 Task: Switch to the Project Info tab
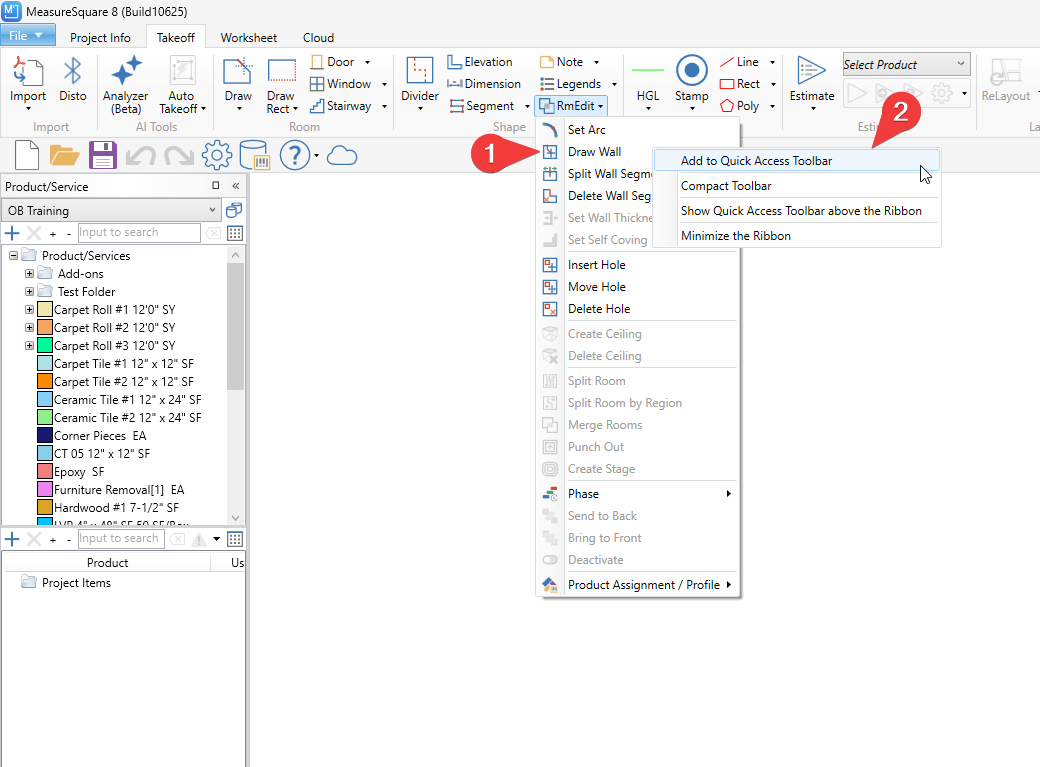pyautogui.click(x=100, y=38)
